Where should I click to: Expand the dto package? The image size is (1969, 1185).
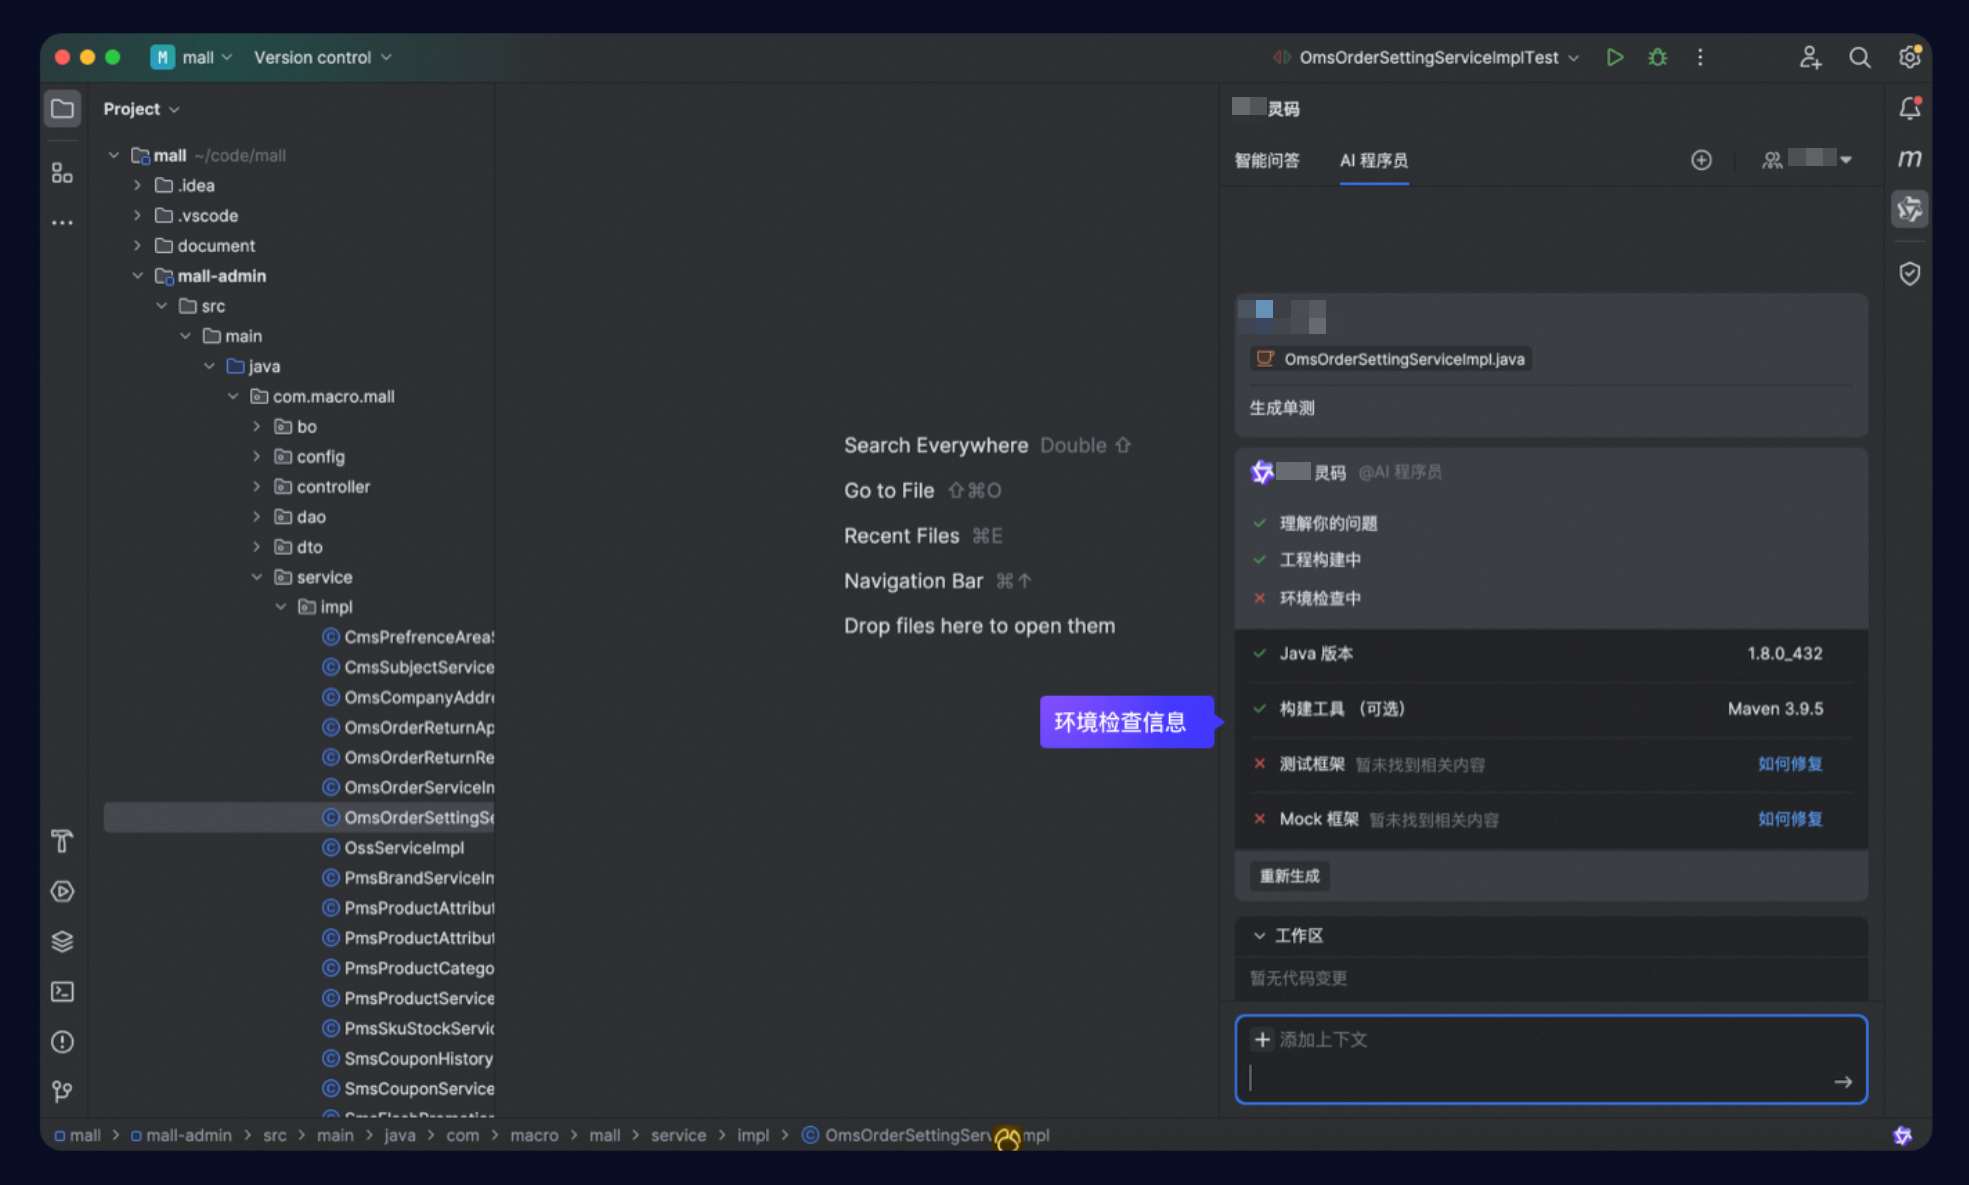click(x=257, y=546)
